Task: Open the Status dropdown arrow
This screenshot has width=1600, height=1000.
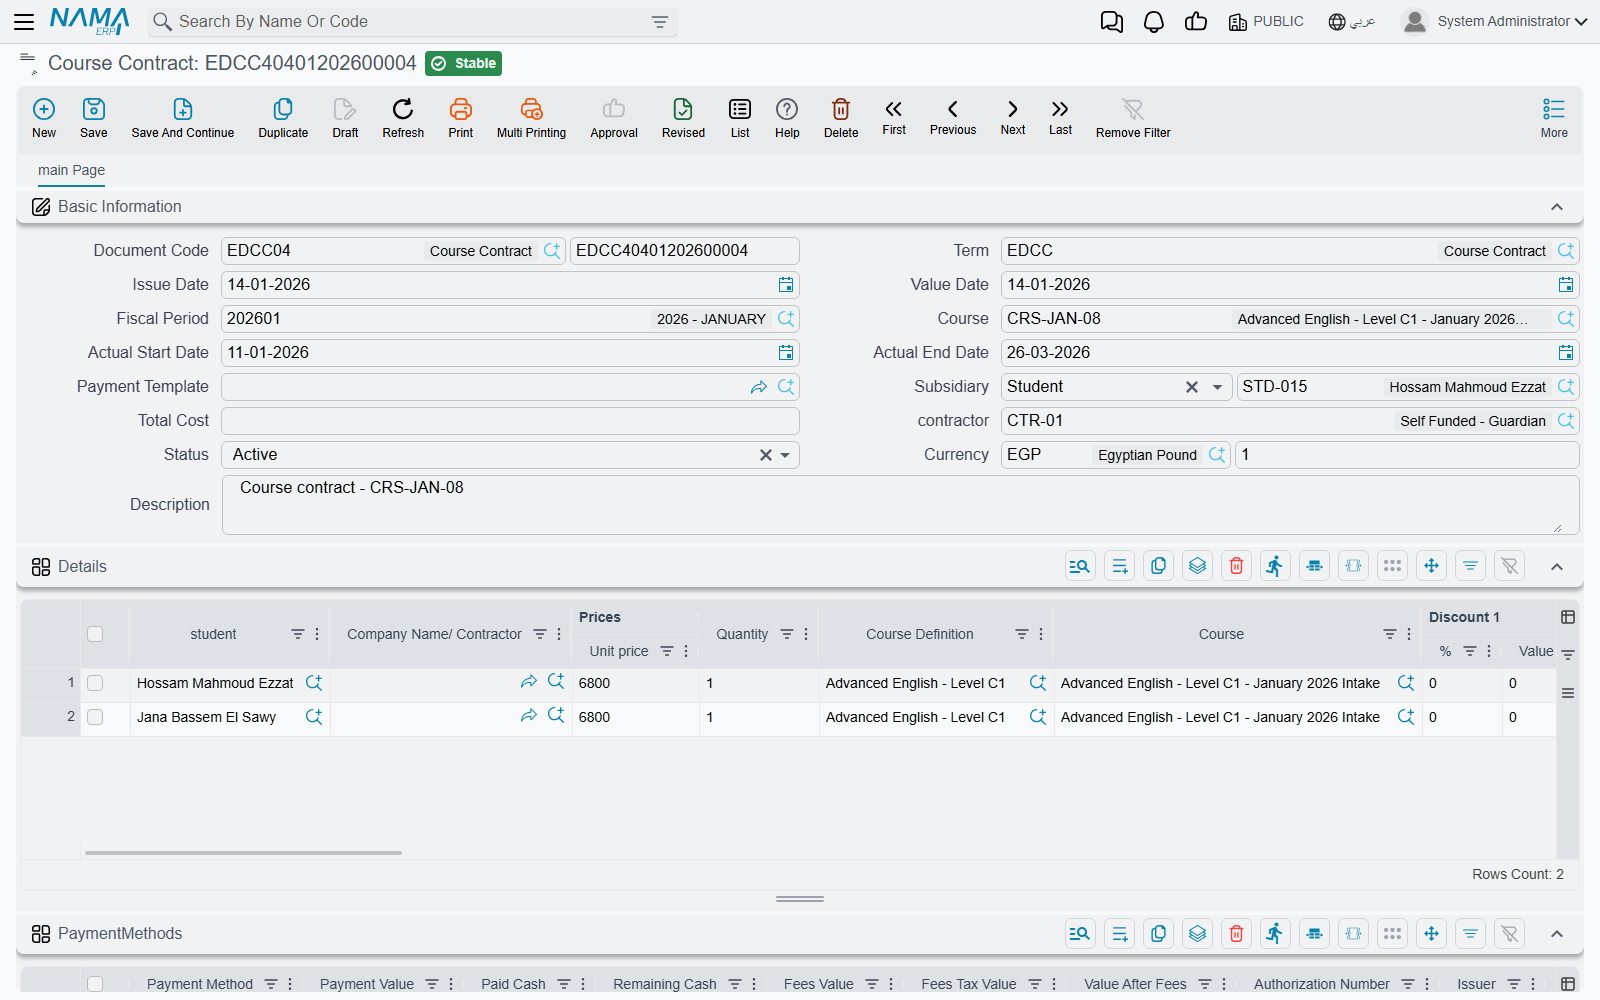Action: (785, 455)
